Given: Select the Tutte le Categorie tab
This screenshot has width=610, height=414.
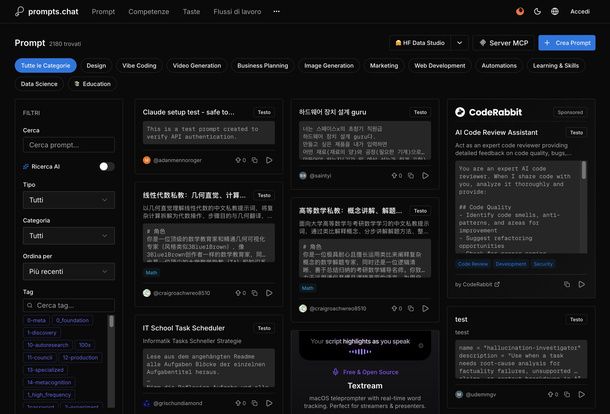Looking at the screenshot, I should point(46,65).
